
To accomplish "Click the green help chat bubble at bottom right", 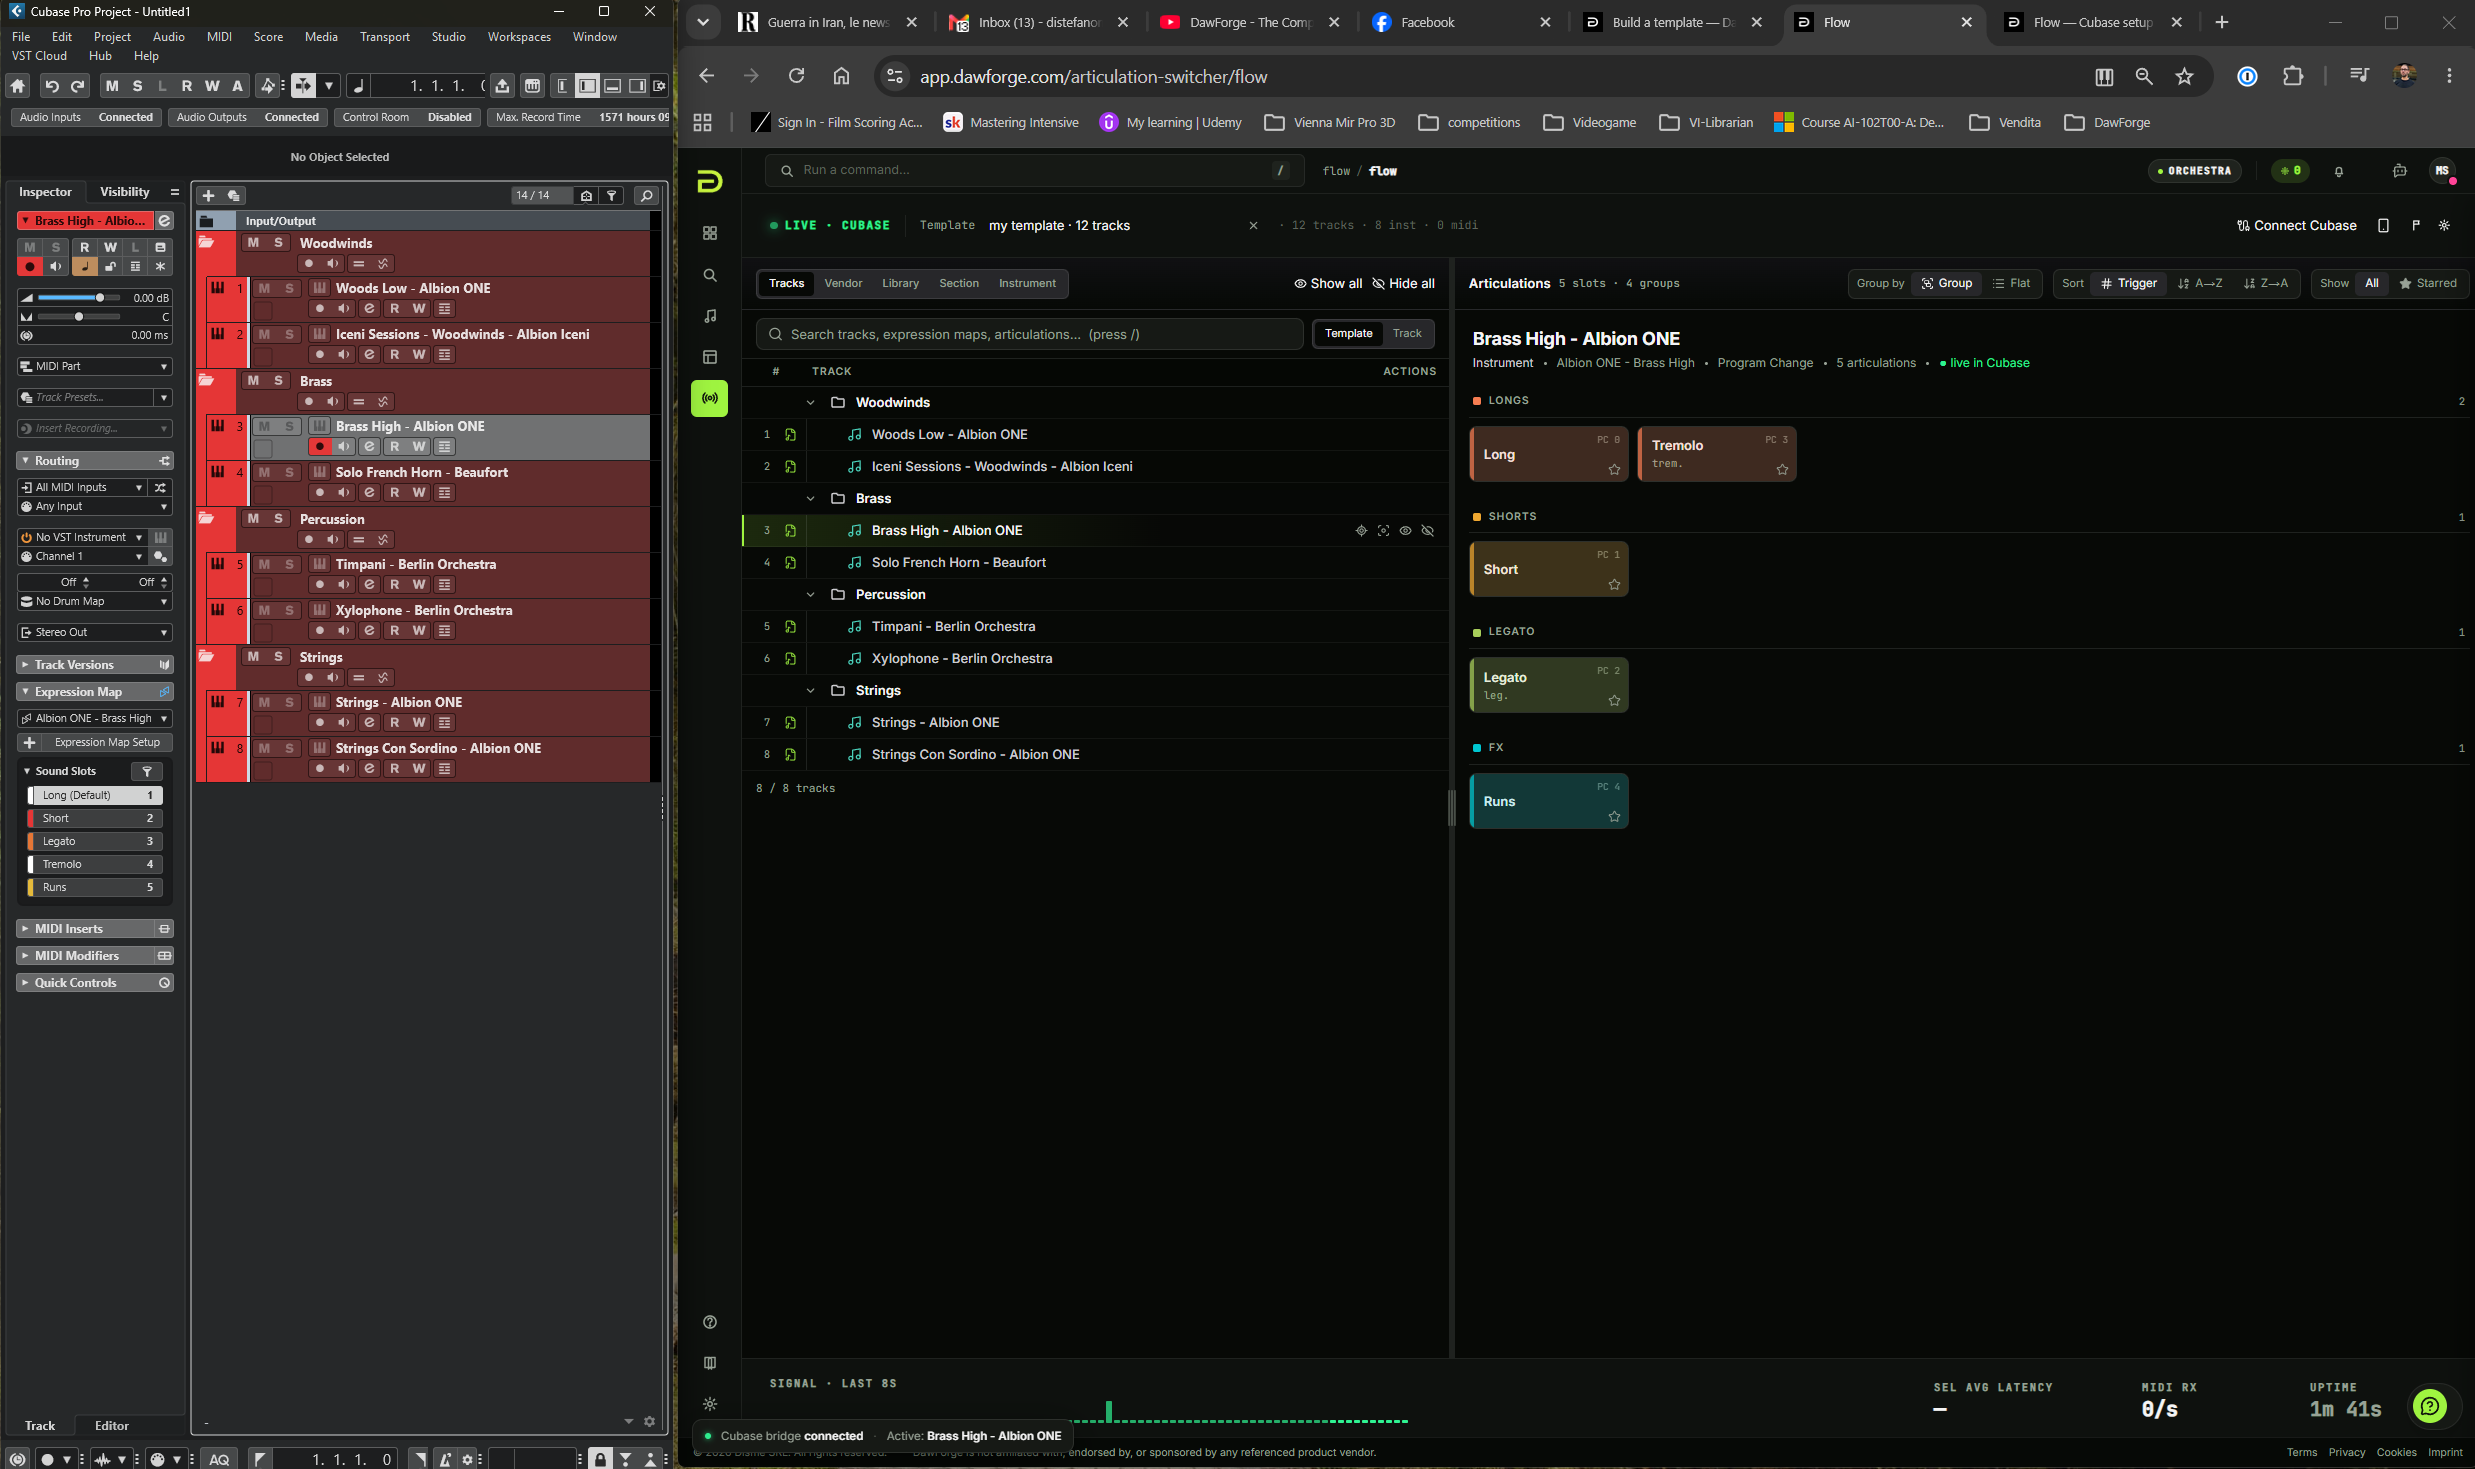I will tap(2430, 1406).
